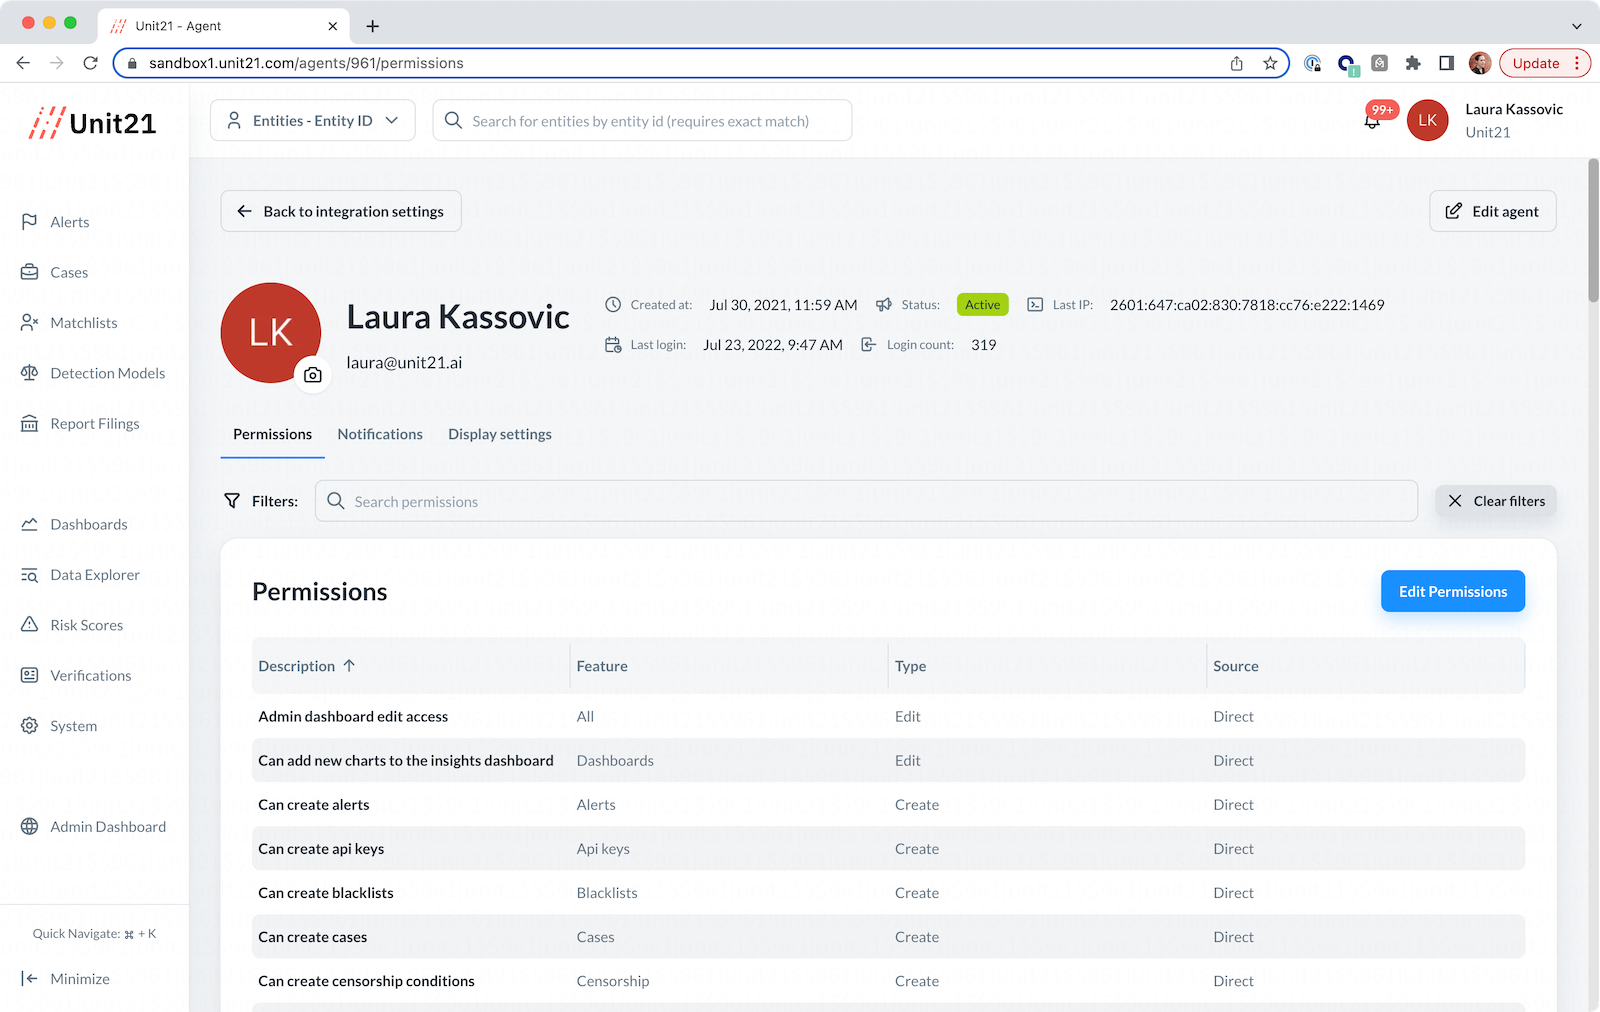
Task: Select the Can create alerts row
Action: pos(888,804)
